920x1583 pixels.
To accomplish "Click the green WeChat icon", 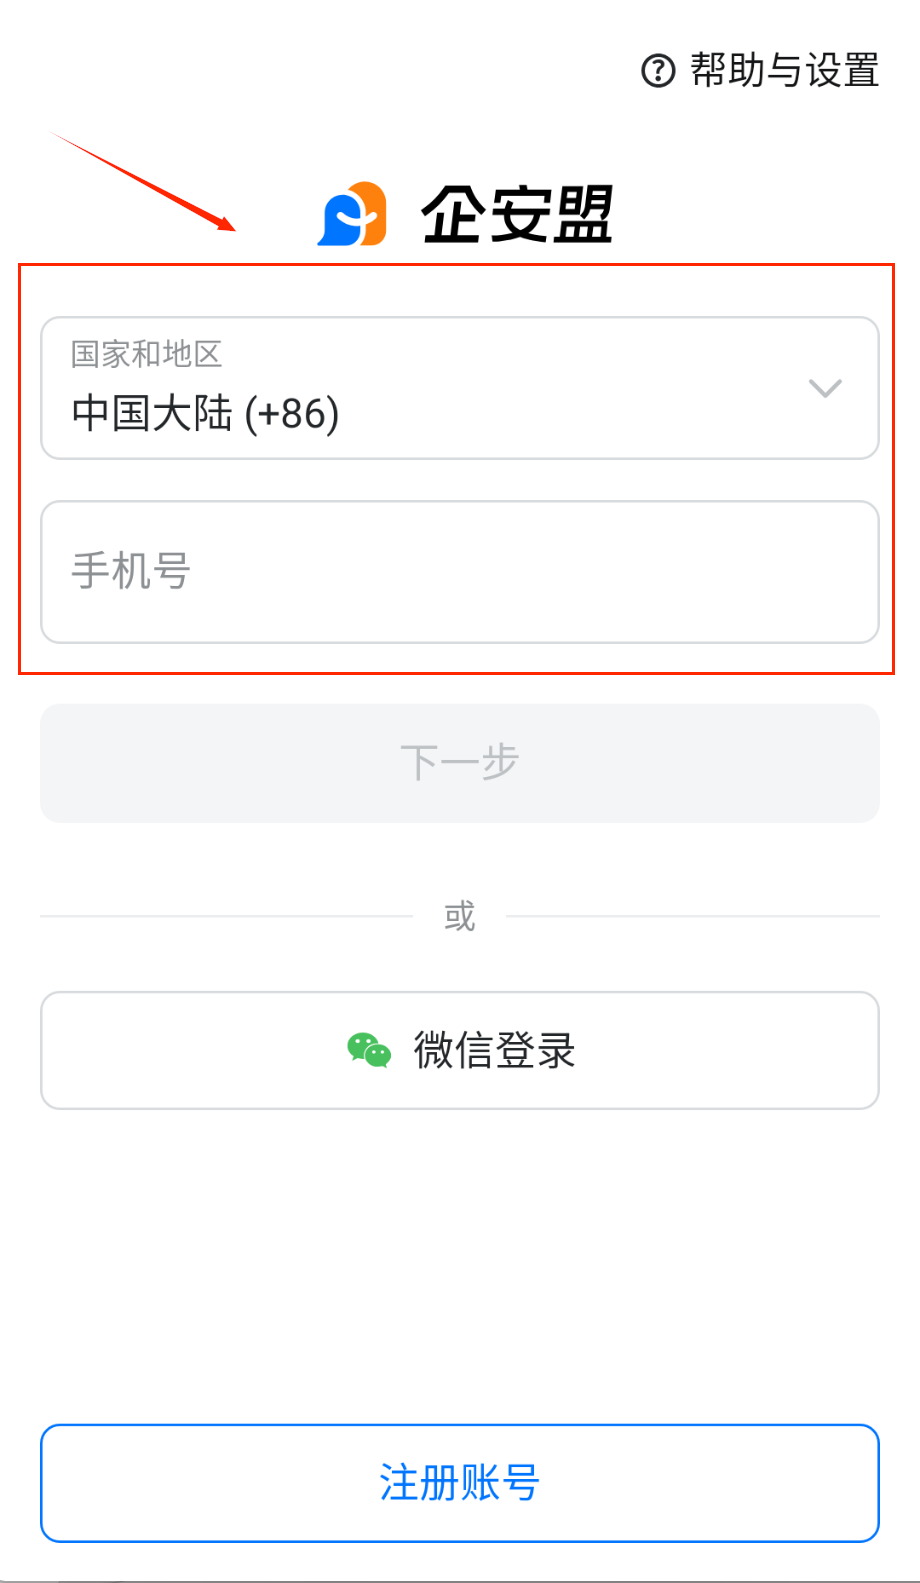I will [x=369, y=1050].
